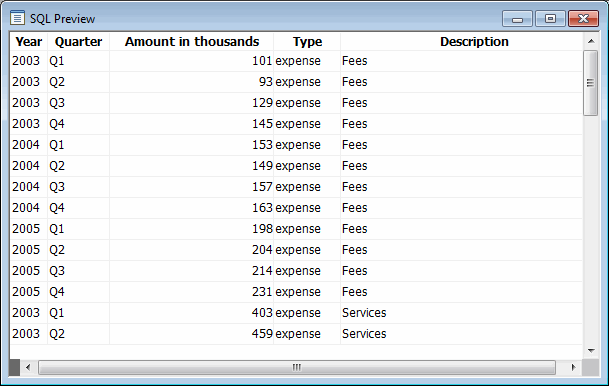Click the horizontal scrollbar thumb

tap(297, 367)
